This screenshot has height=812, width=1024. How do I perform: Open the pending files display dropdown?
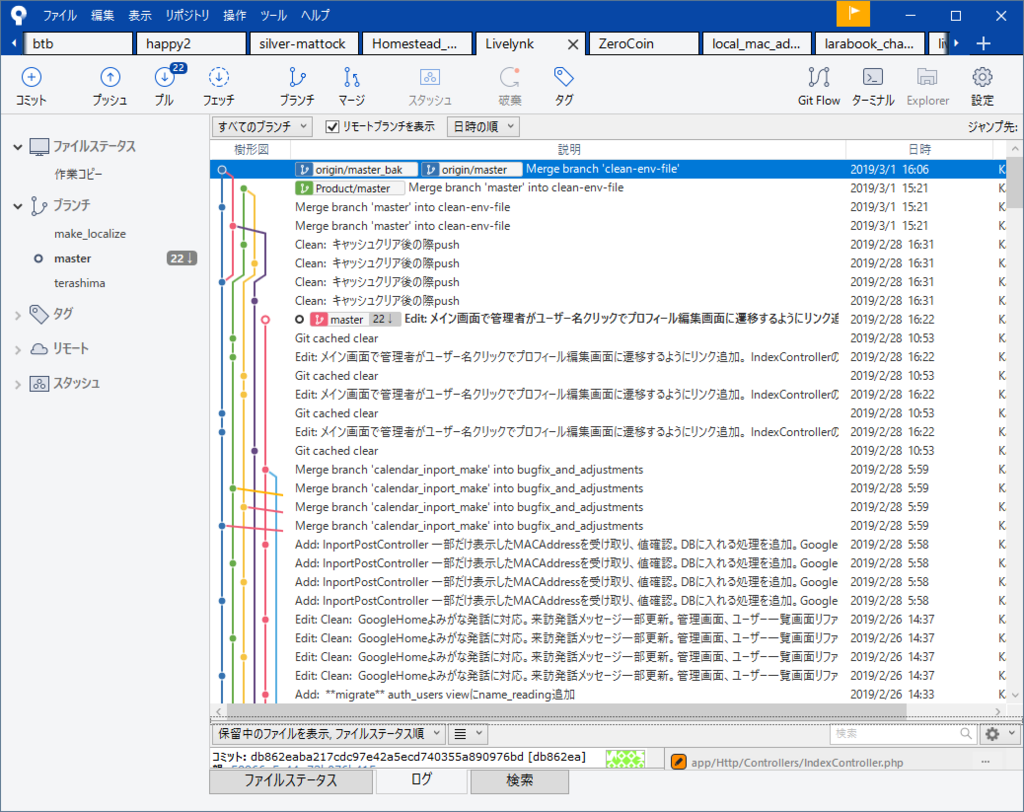pyautogui.click(x=328, y=734)
